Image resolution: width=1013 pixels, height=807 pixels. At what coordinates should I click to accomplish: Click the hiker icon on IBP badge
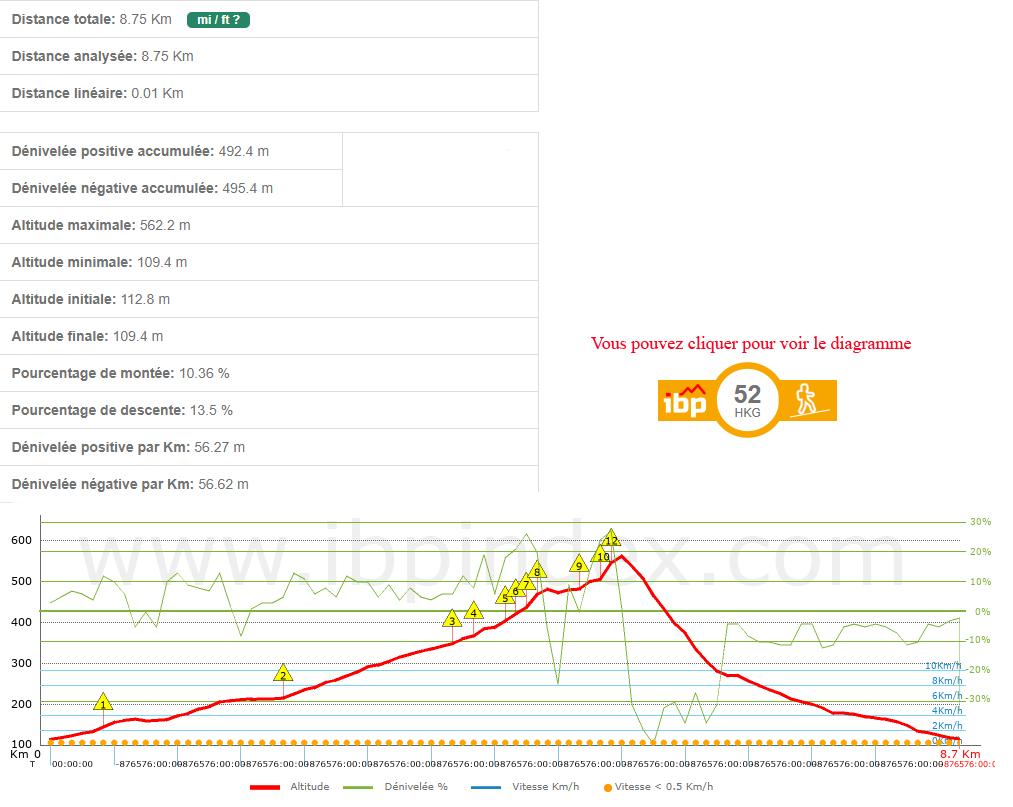(x=805, y=401)
